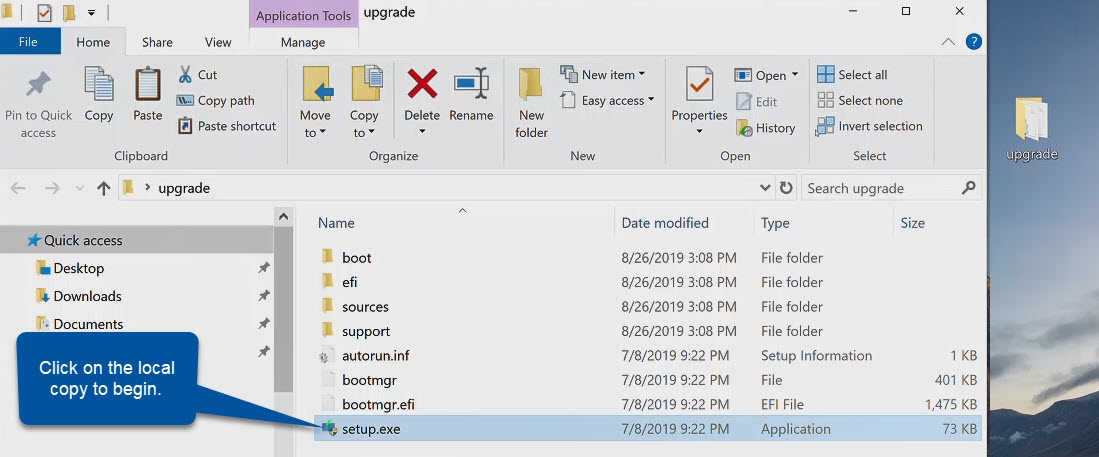Open the Open button dropdown arrow
This screenshot has width=1099, height=457.
tap(794, 74)
